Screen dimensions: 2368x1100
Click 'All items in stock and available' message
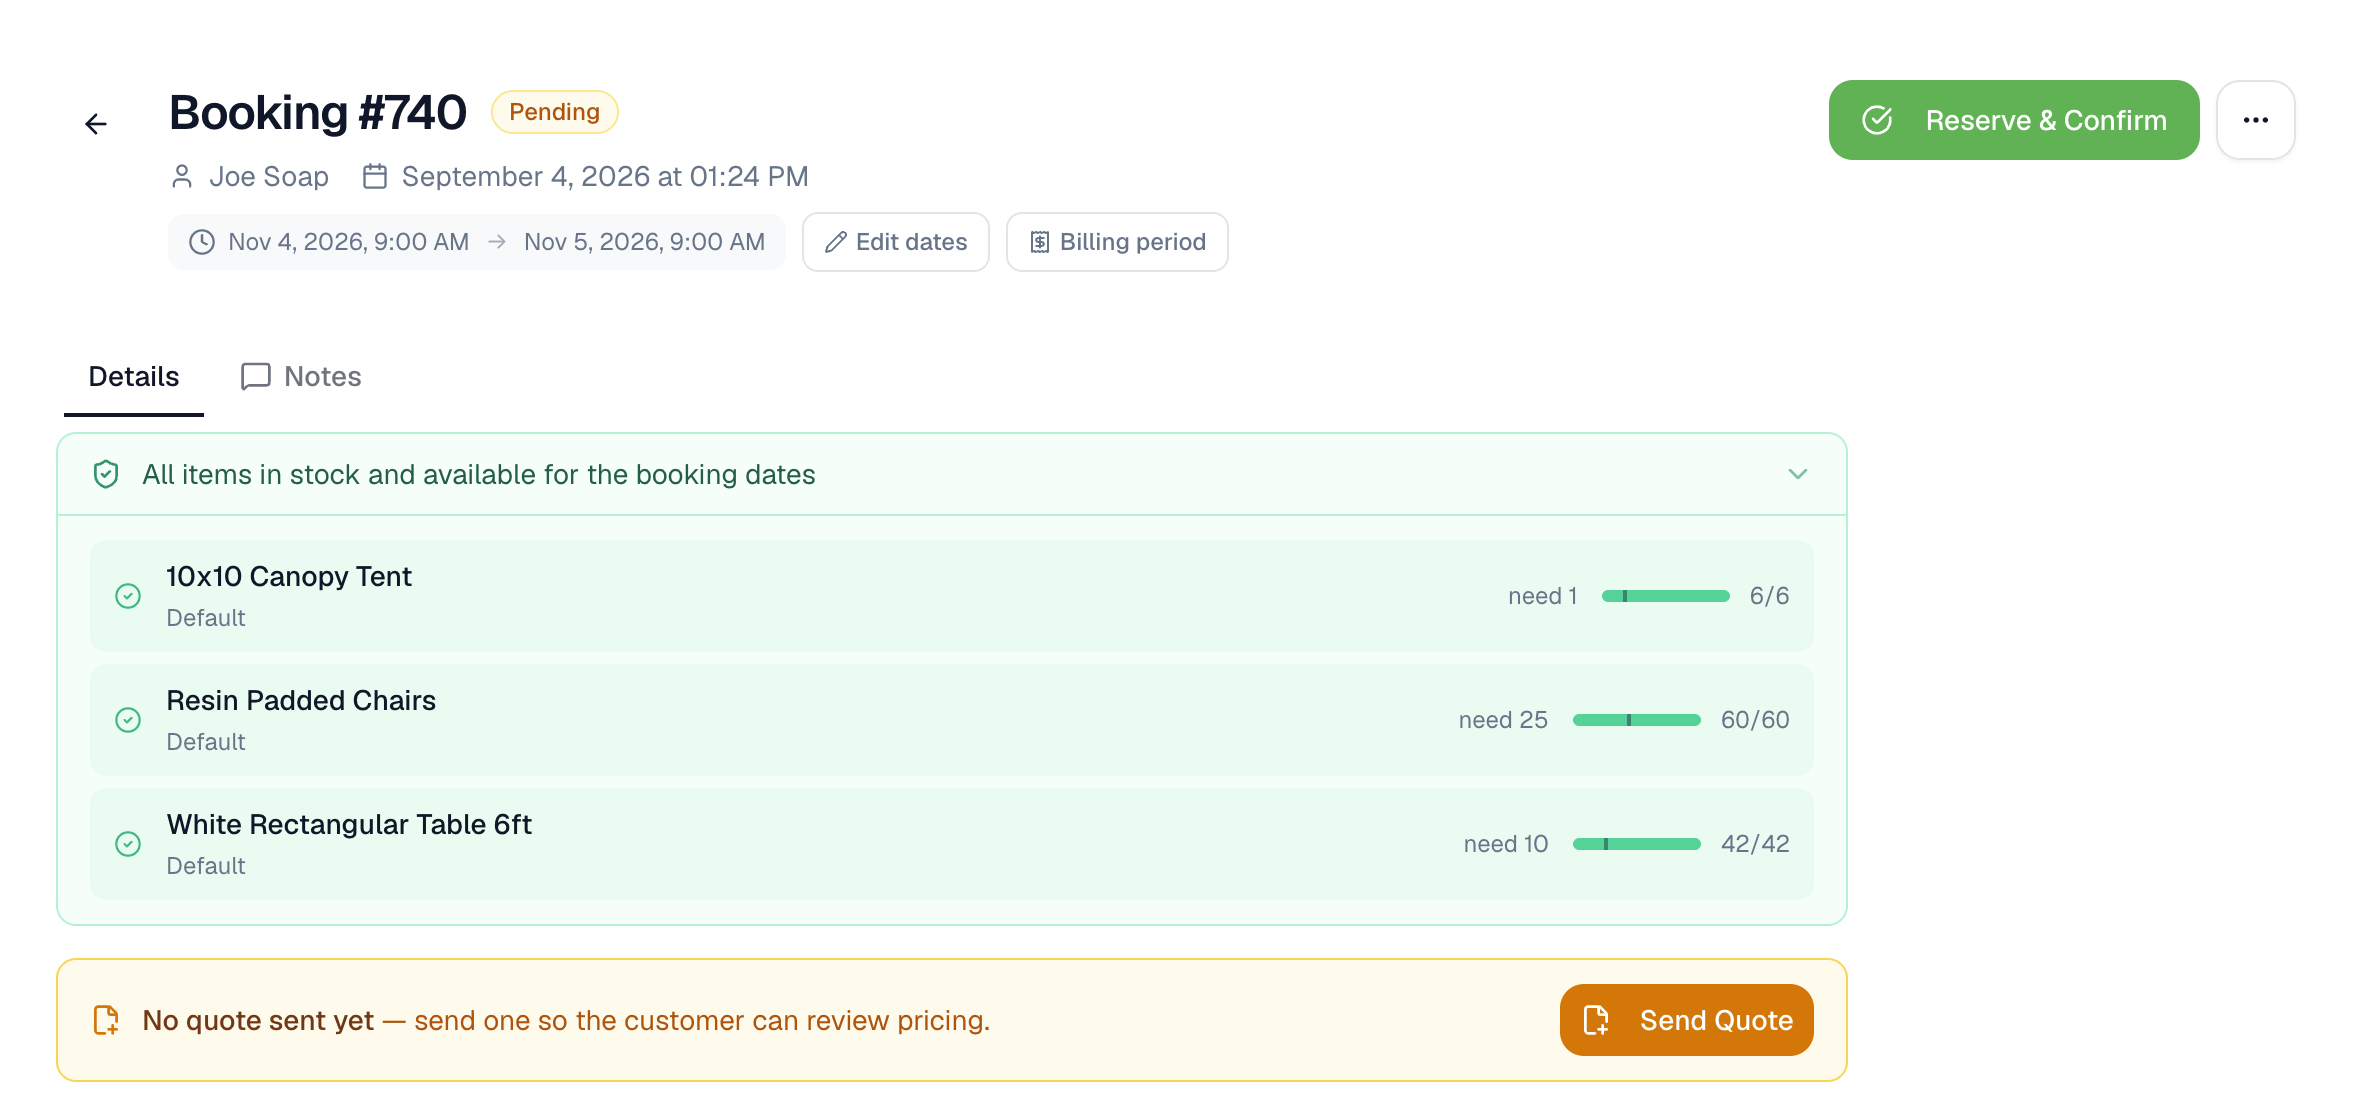click(479, 475)
